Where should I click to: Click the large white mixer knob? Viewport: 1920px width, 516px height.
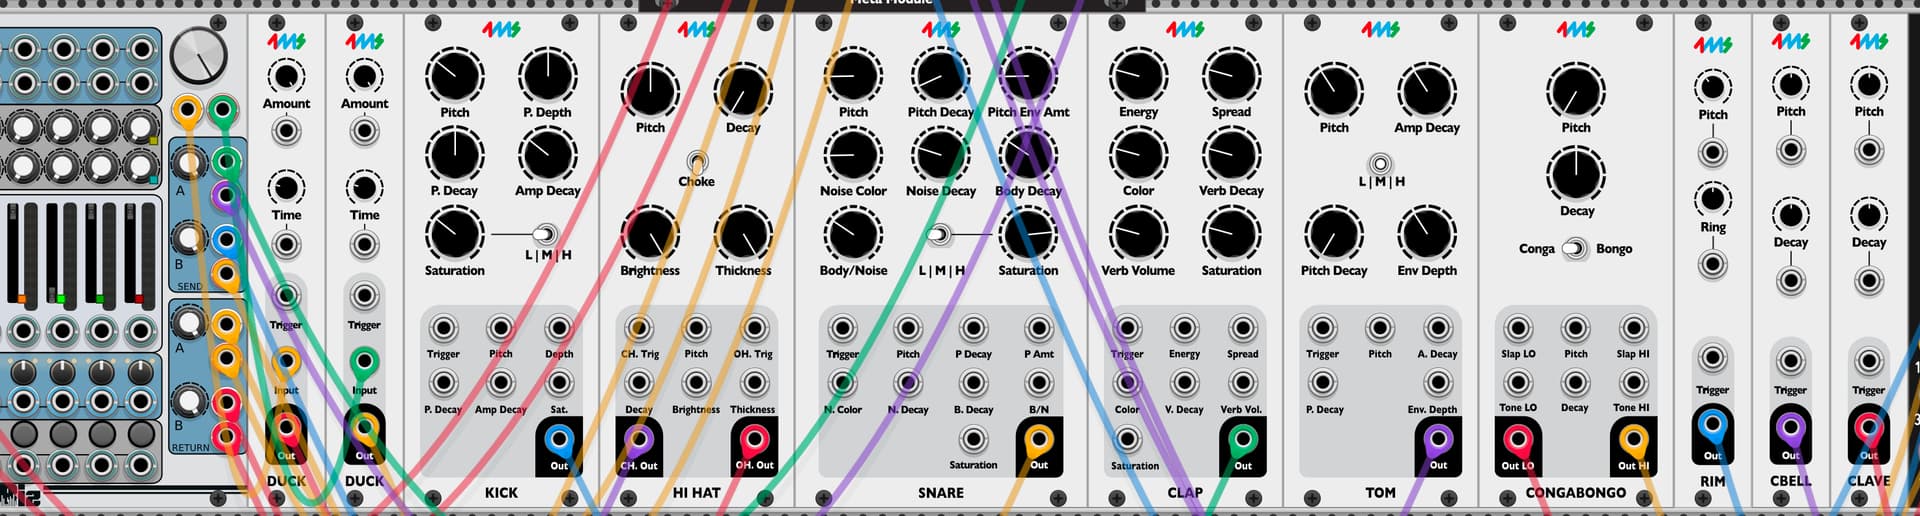(199, 55)
